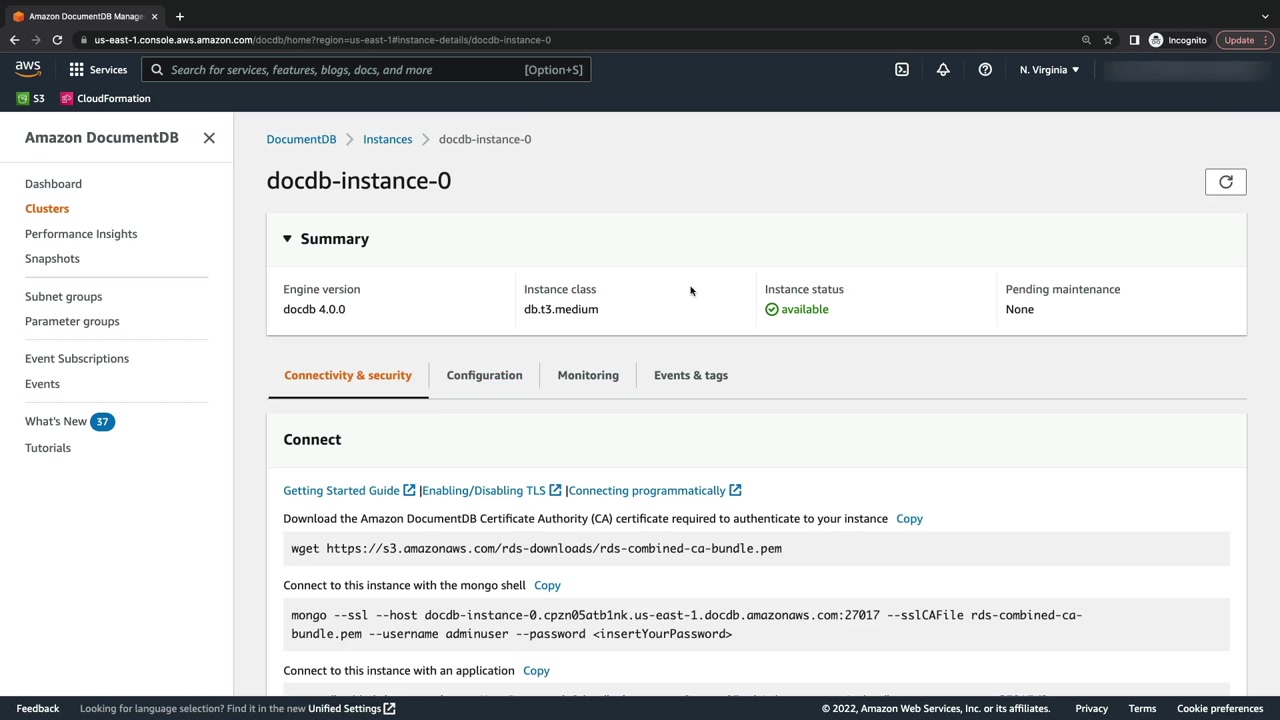Switch to the Configuration tab
Screen dimensions: 1280x720
pos(484,375)
